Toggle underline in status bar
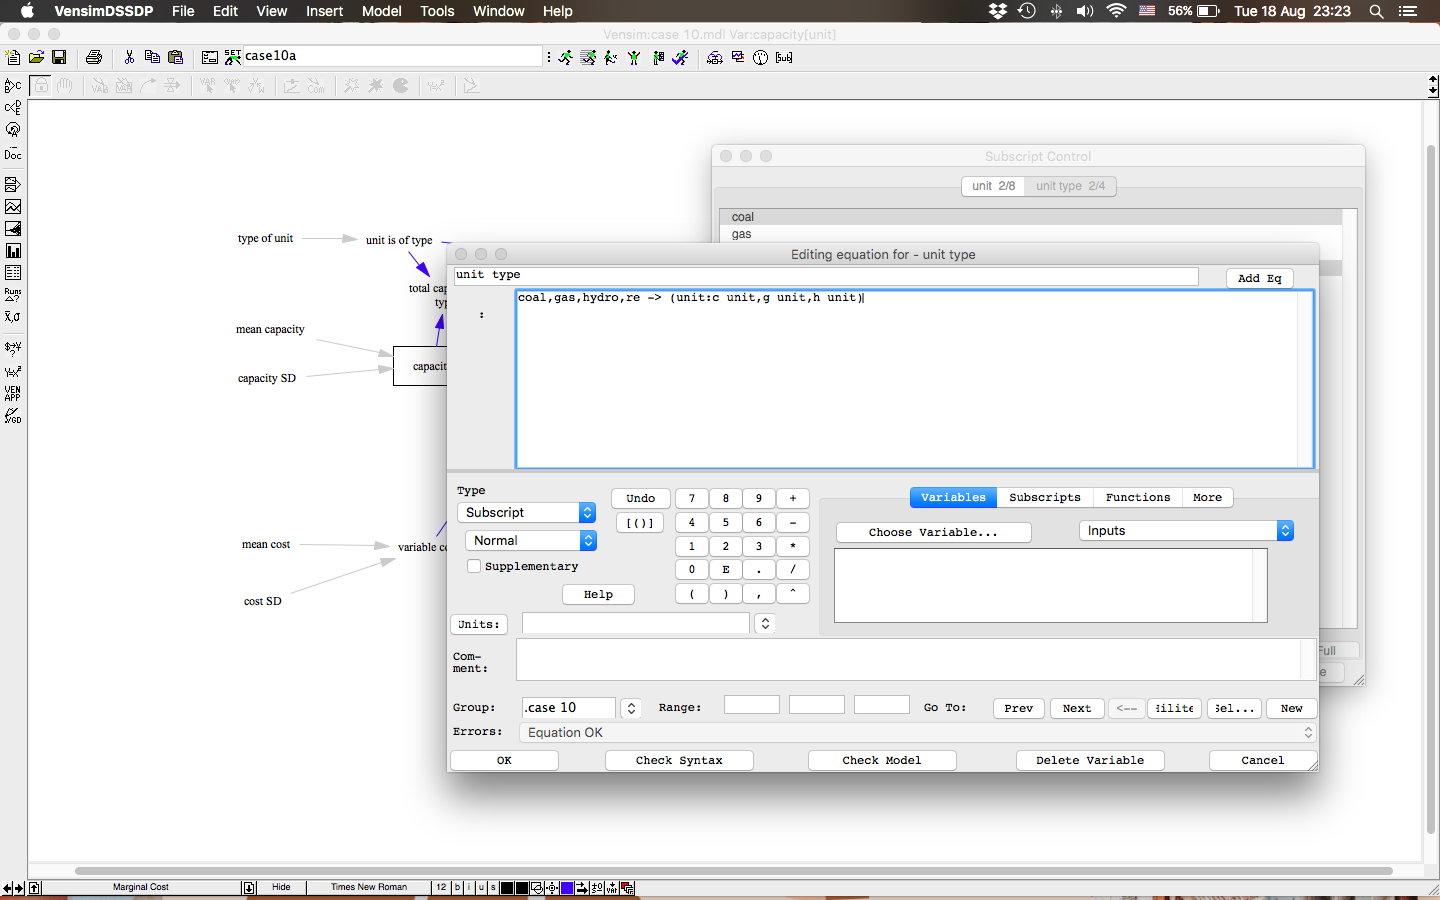 click(x=481, y=887)
